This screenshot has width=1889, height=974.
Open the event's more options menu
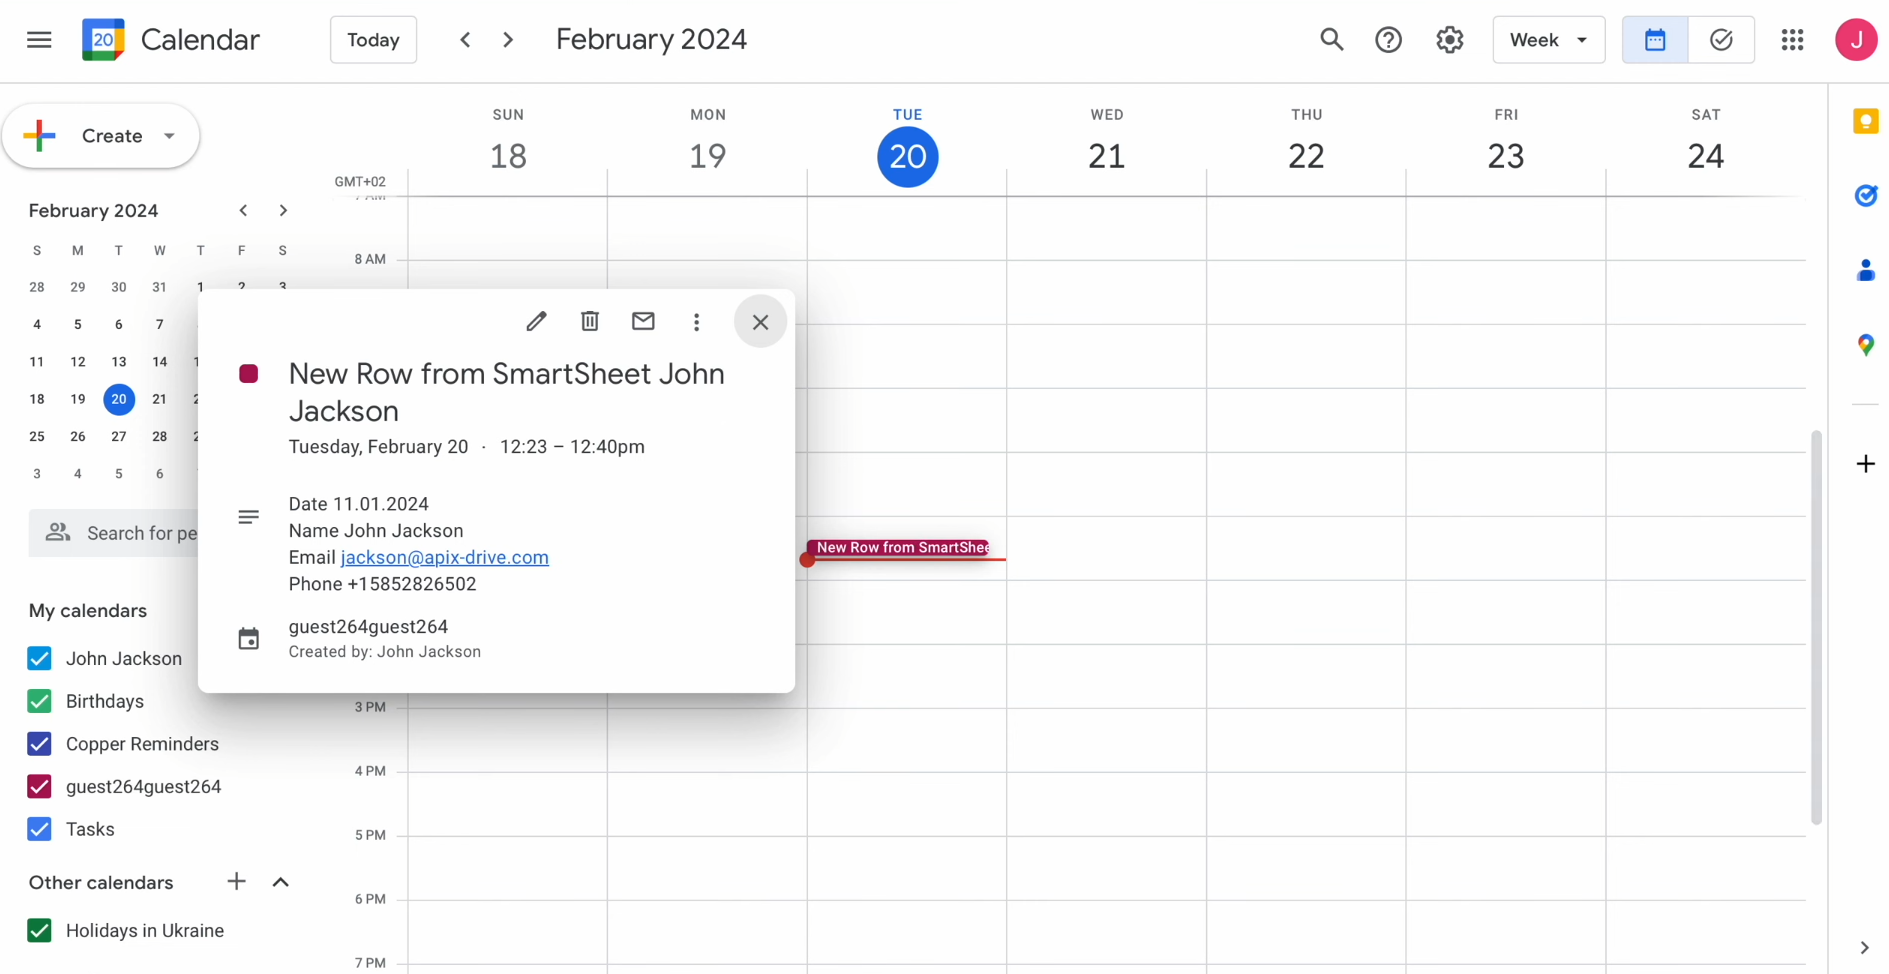click(x=696, y=321)
